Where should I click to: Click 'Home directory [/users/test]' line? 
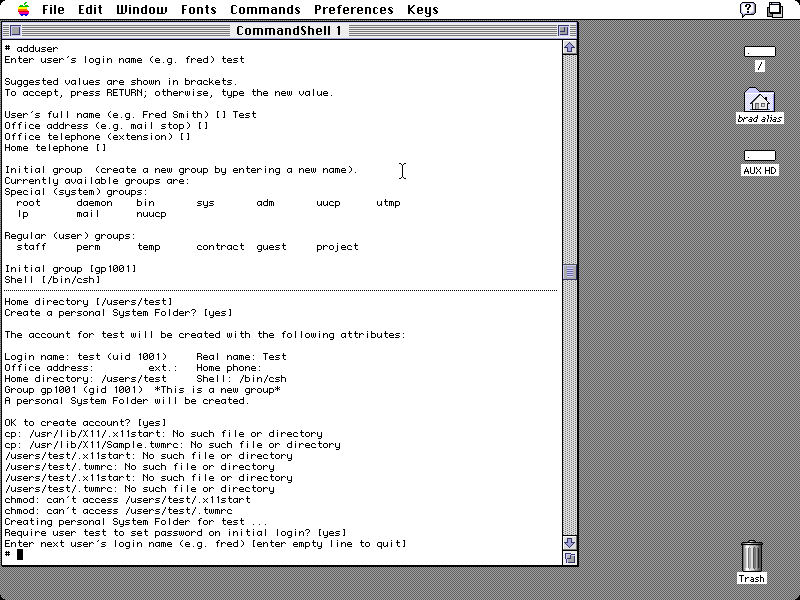click(89, 302)
